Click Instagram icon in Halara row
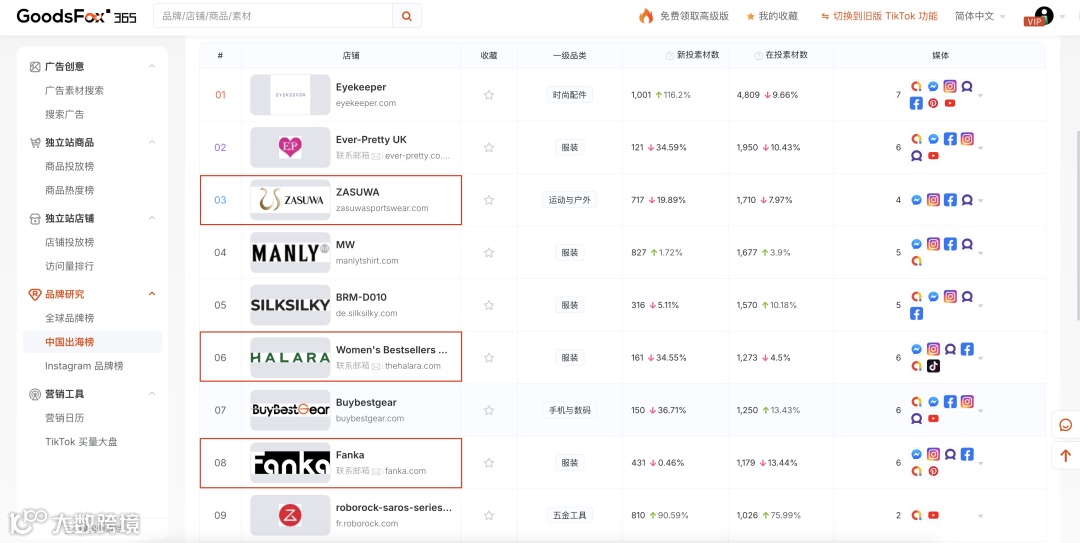Screen dimensions: 1080x543 coord(933,349)
